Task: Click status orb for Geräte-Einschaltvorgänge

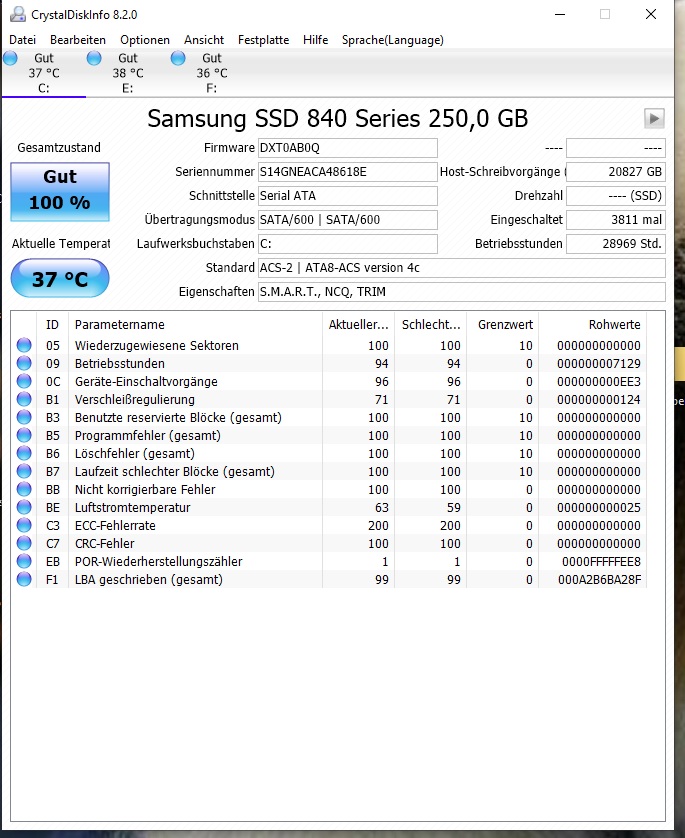Action: click(24, 381)
